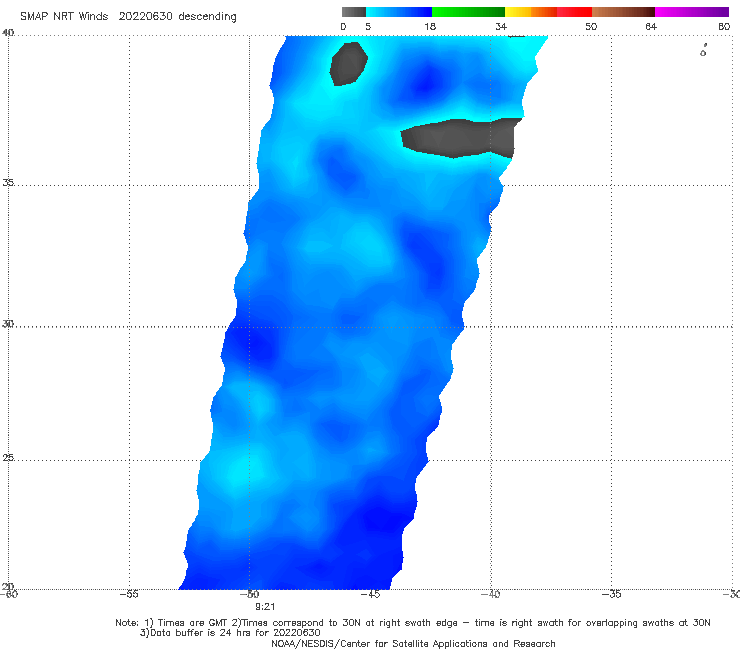Click the date label '20220630 descending'

click(177, 17)
